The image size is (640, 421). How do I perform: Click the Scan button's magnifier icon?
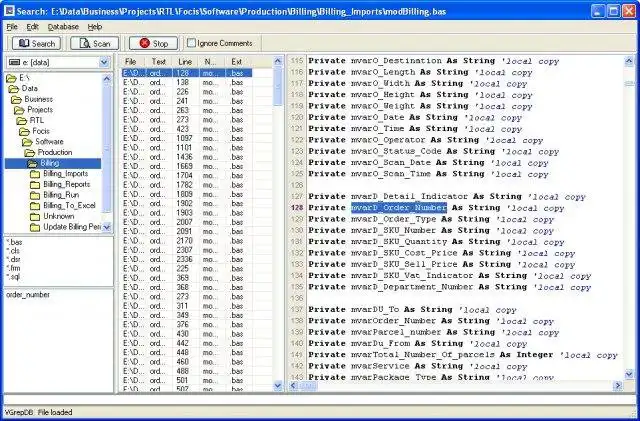(x=85, y=43)
